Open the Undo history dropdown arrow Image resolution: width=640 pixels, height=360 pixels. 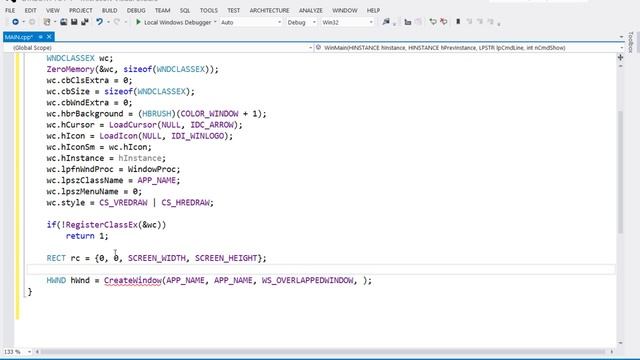coord(108,22)
